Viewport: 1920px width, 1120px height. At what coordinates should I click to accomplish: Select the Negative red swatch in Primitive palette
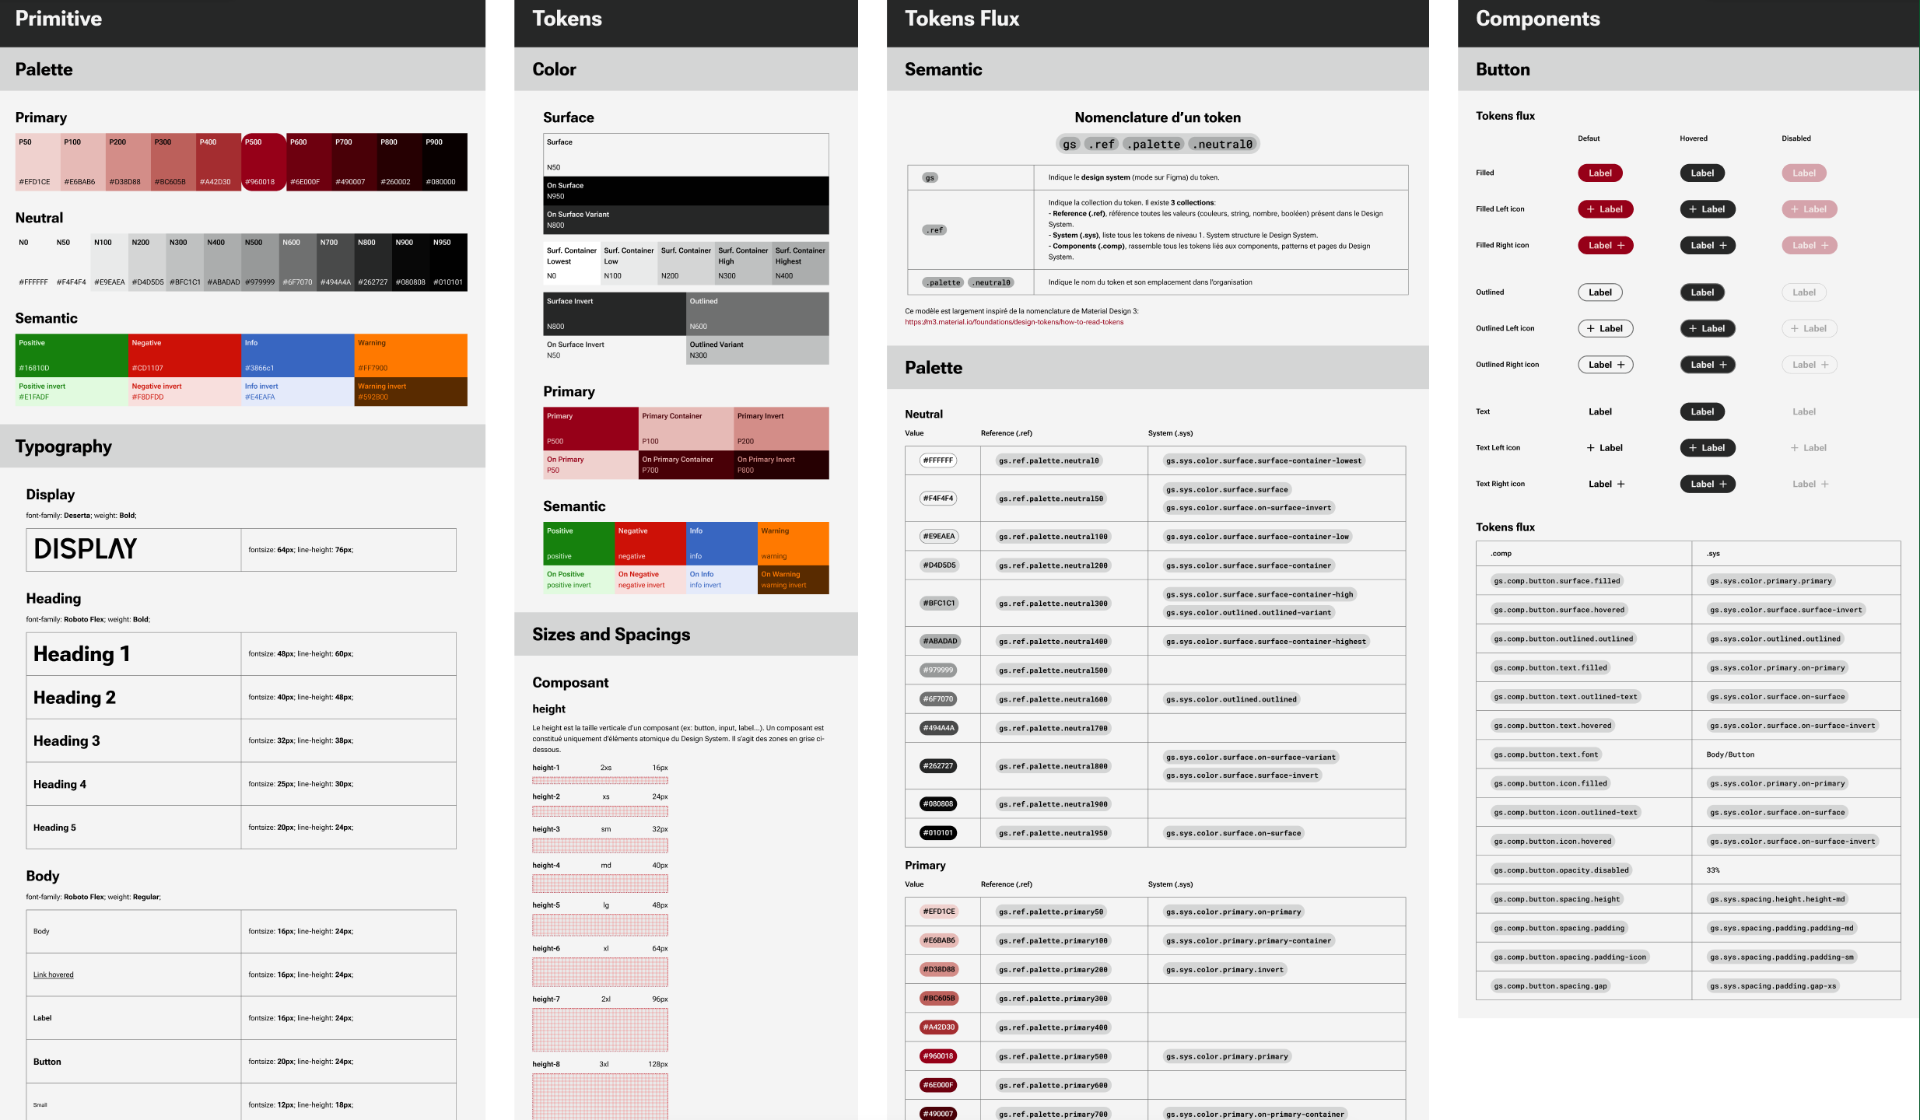[x=184, y=356]
